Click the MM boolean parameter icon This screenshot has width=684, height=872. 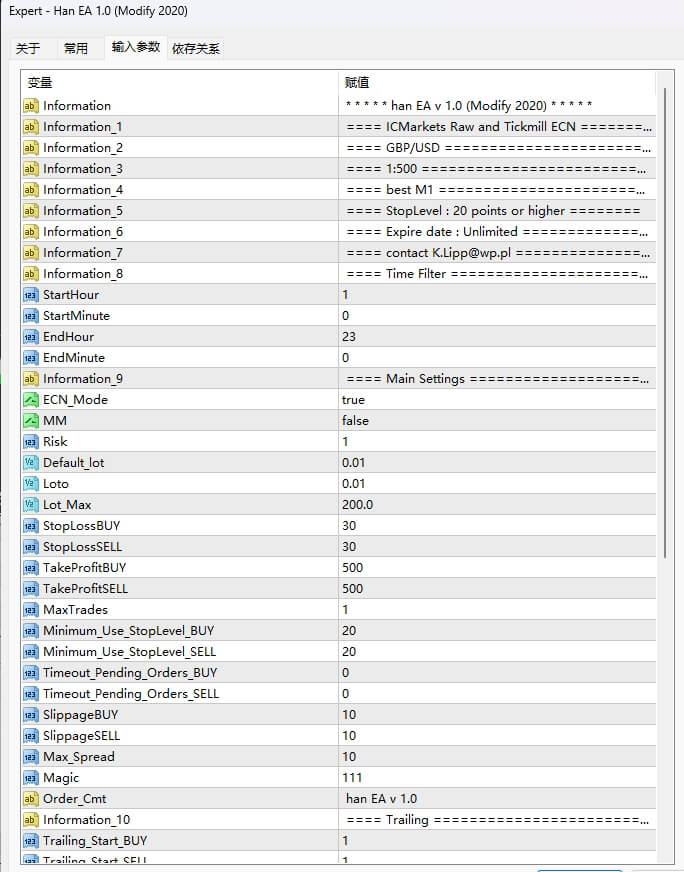[x=30, y=421]
